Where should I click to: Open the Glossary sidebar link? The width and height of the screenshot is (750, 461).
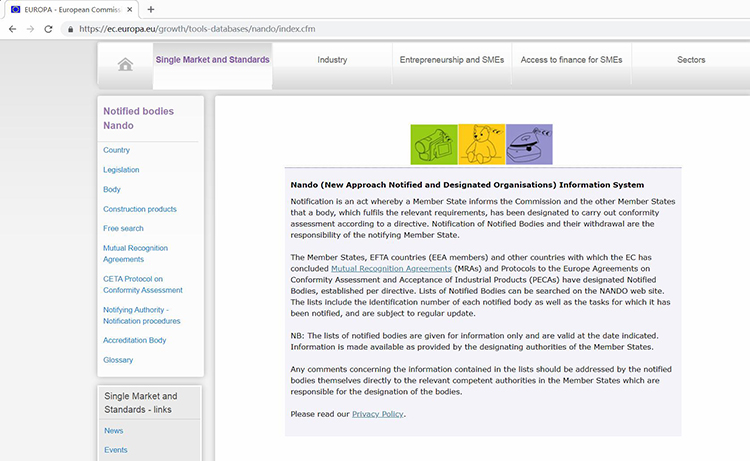[x=118, y=360]
